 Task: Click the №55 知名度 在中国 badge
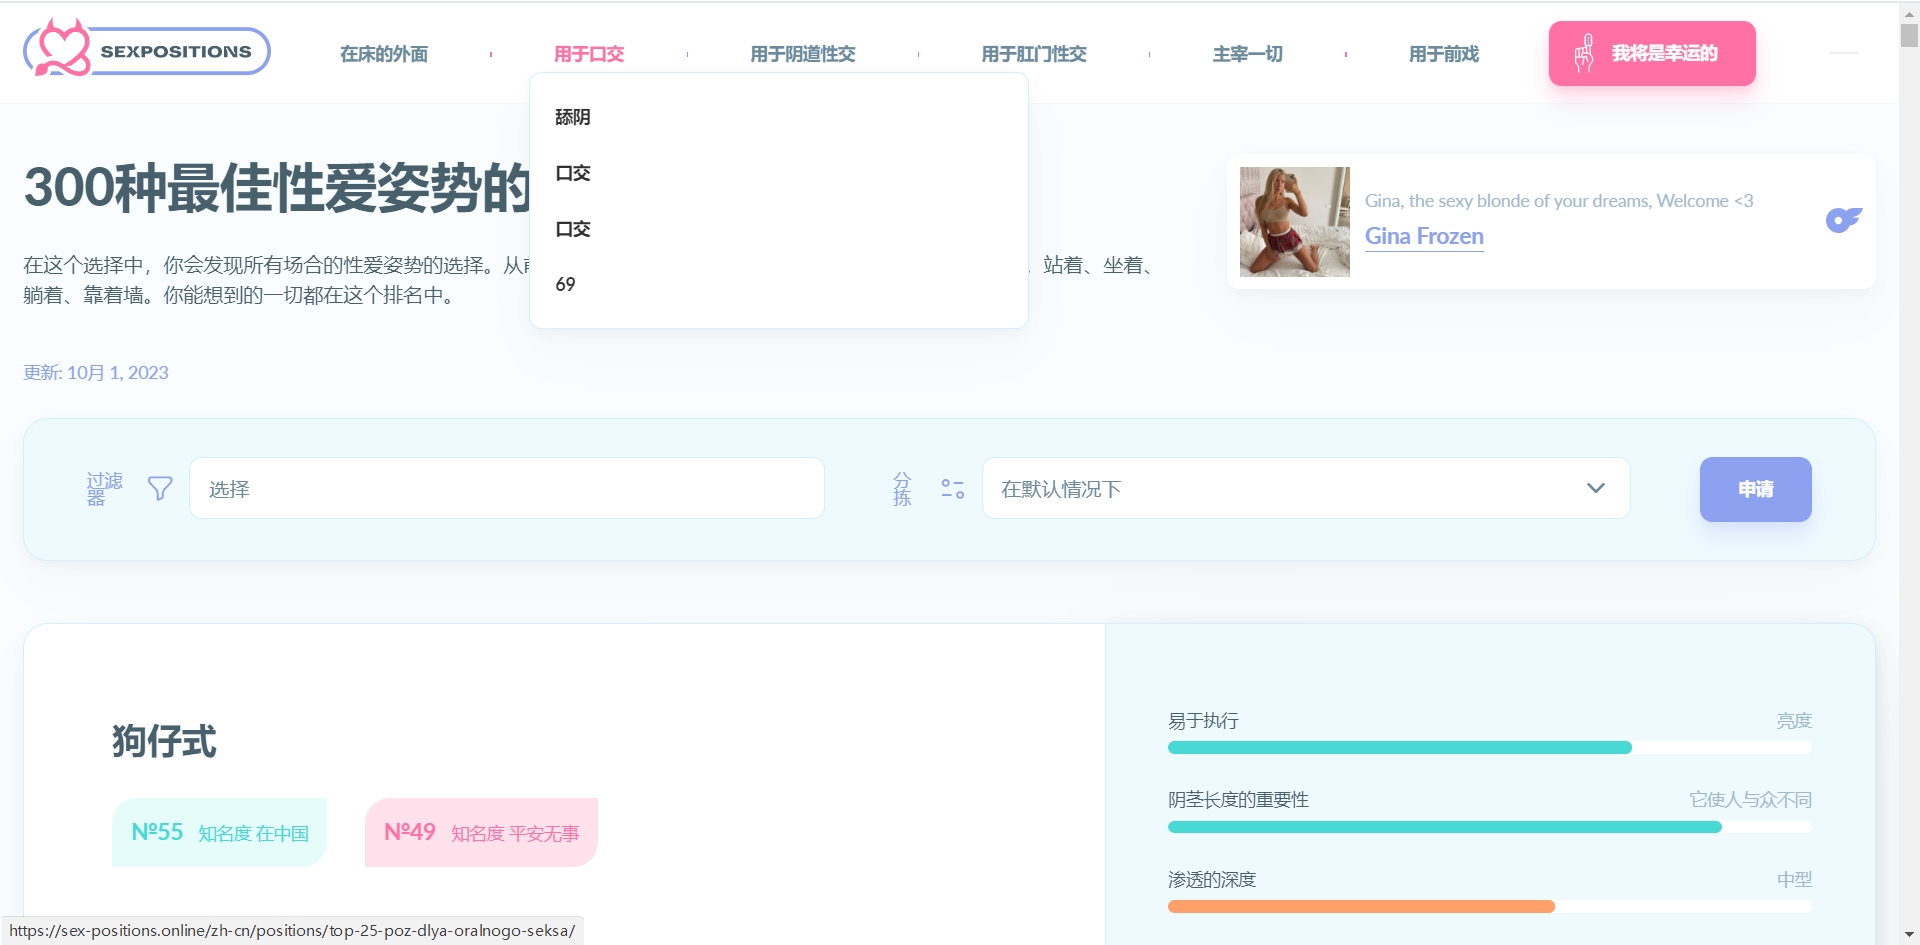[x=220, y=832]
